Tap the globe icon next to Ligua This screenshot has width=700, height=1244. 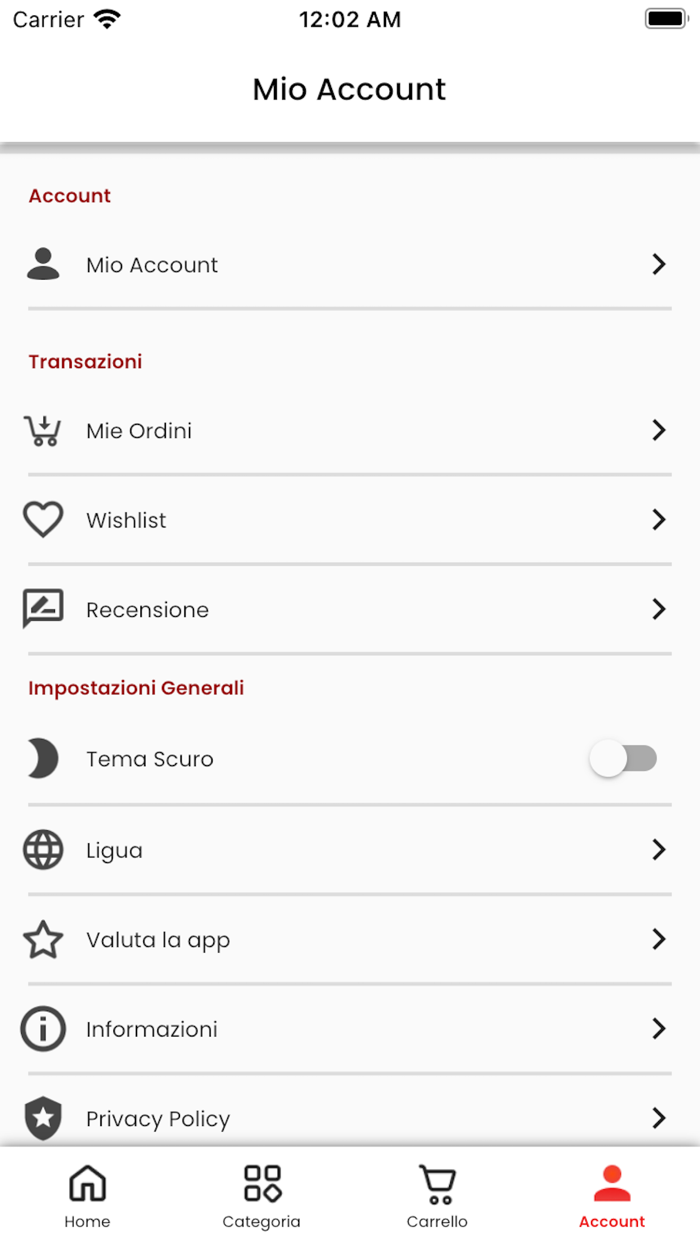pos(43,850)
